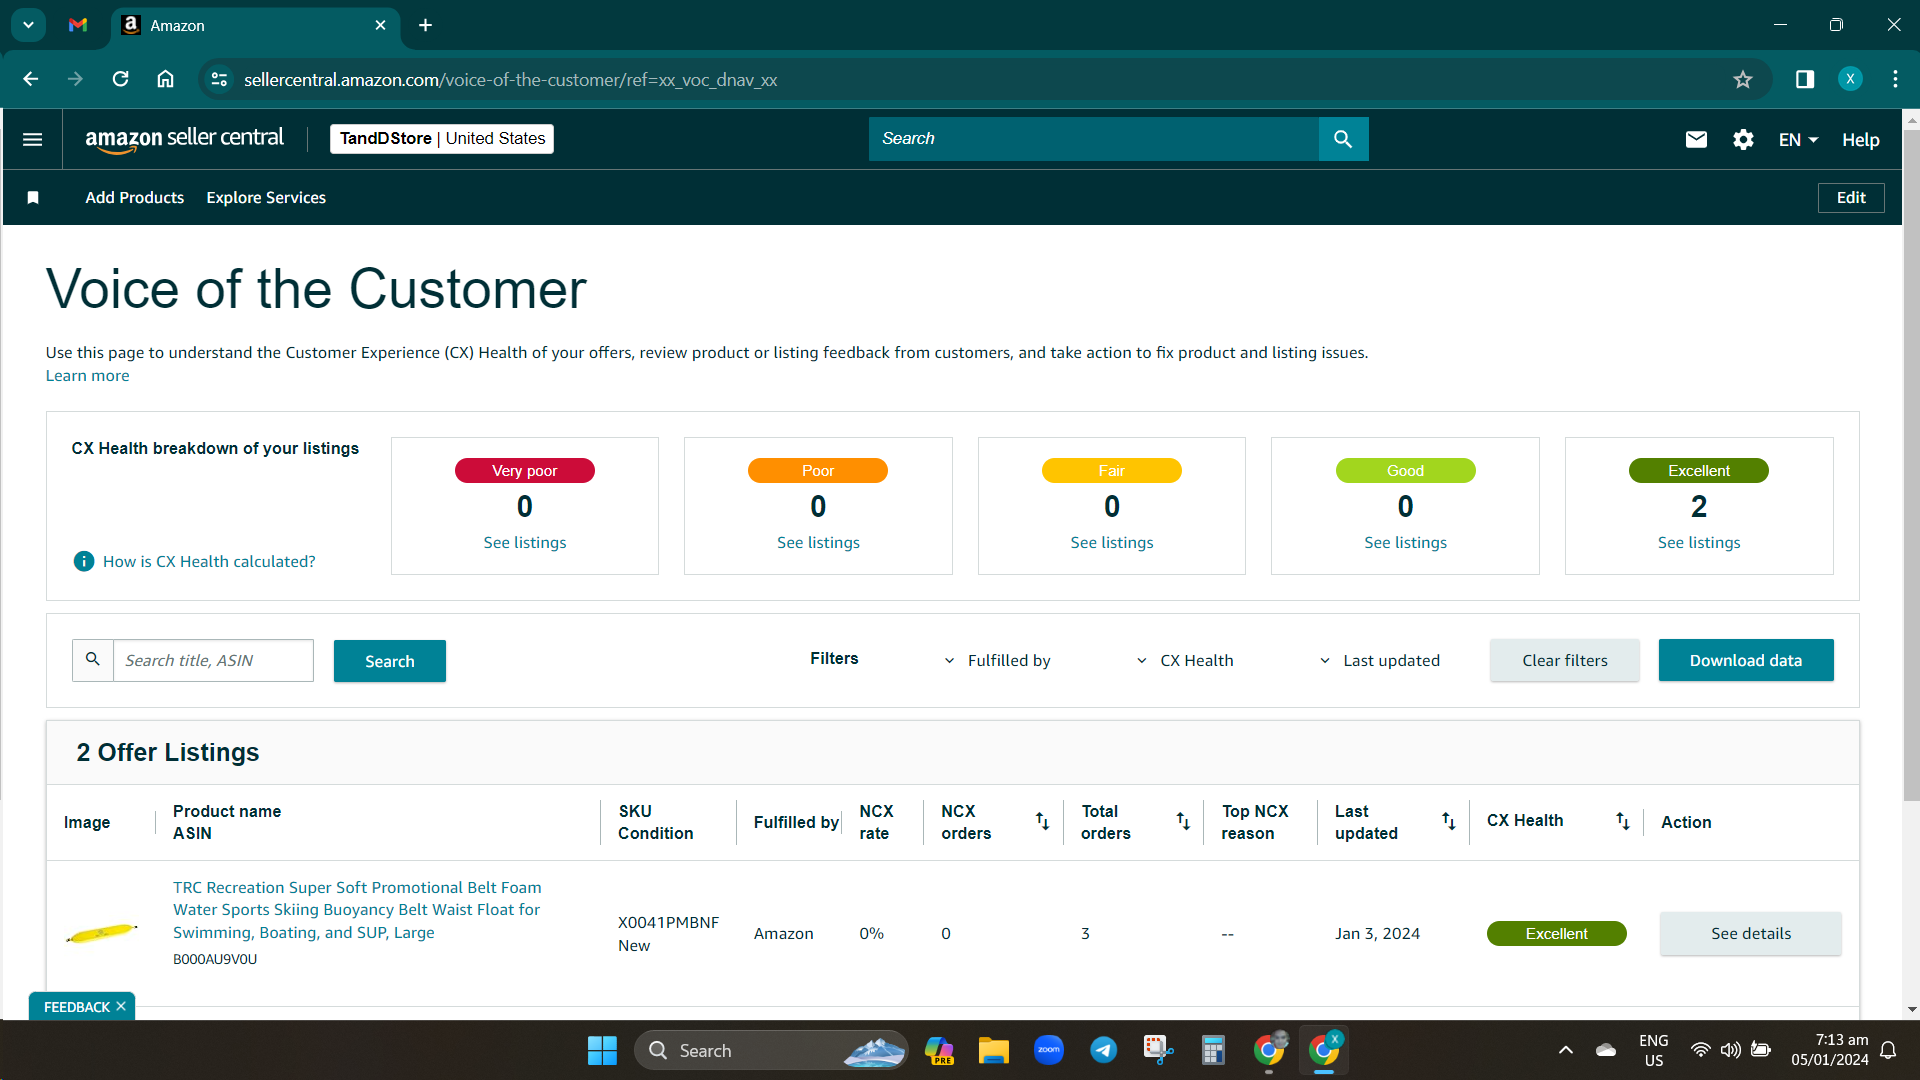This screenshot has height=1080, width=1920.
Task: Close the Feedback tab
Action: pyautogui.click(x=121, y=1006)
